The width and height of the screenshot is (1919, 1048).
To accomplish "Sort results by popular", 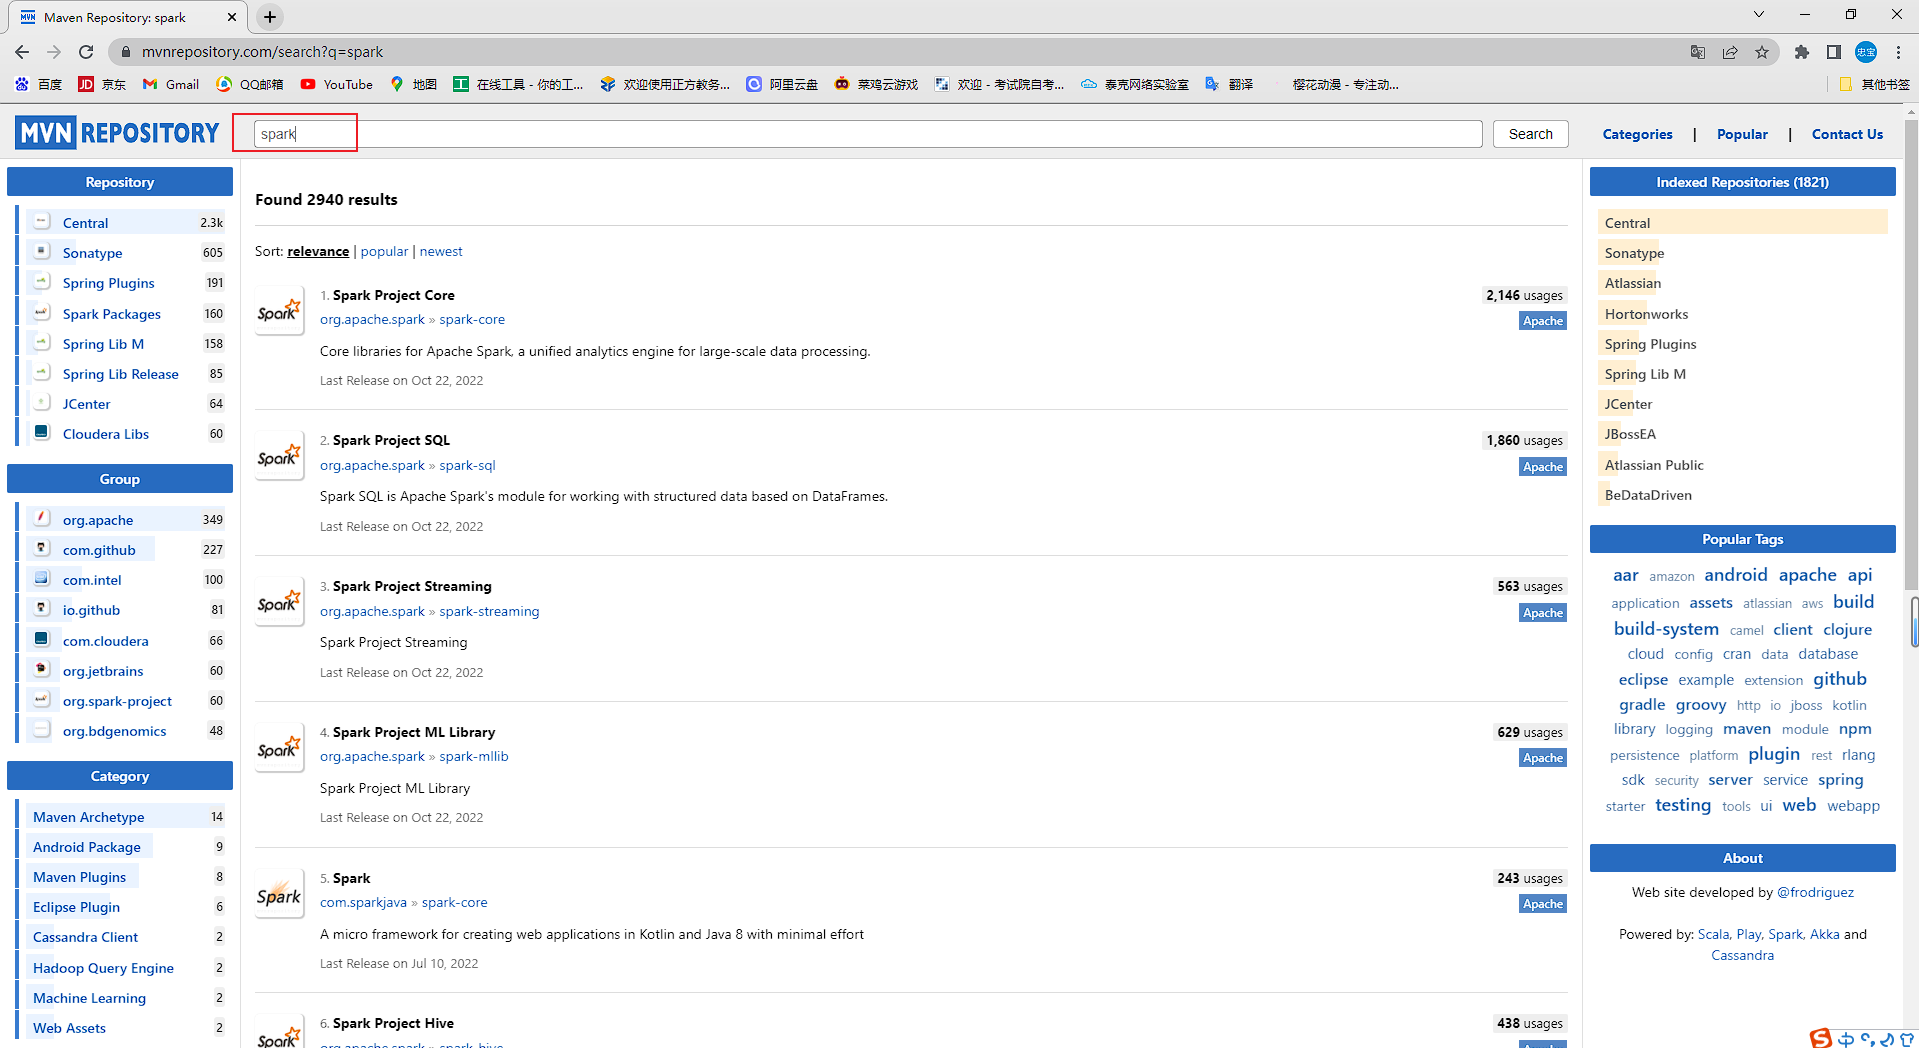I will [384, 251].
